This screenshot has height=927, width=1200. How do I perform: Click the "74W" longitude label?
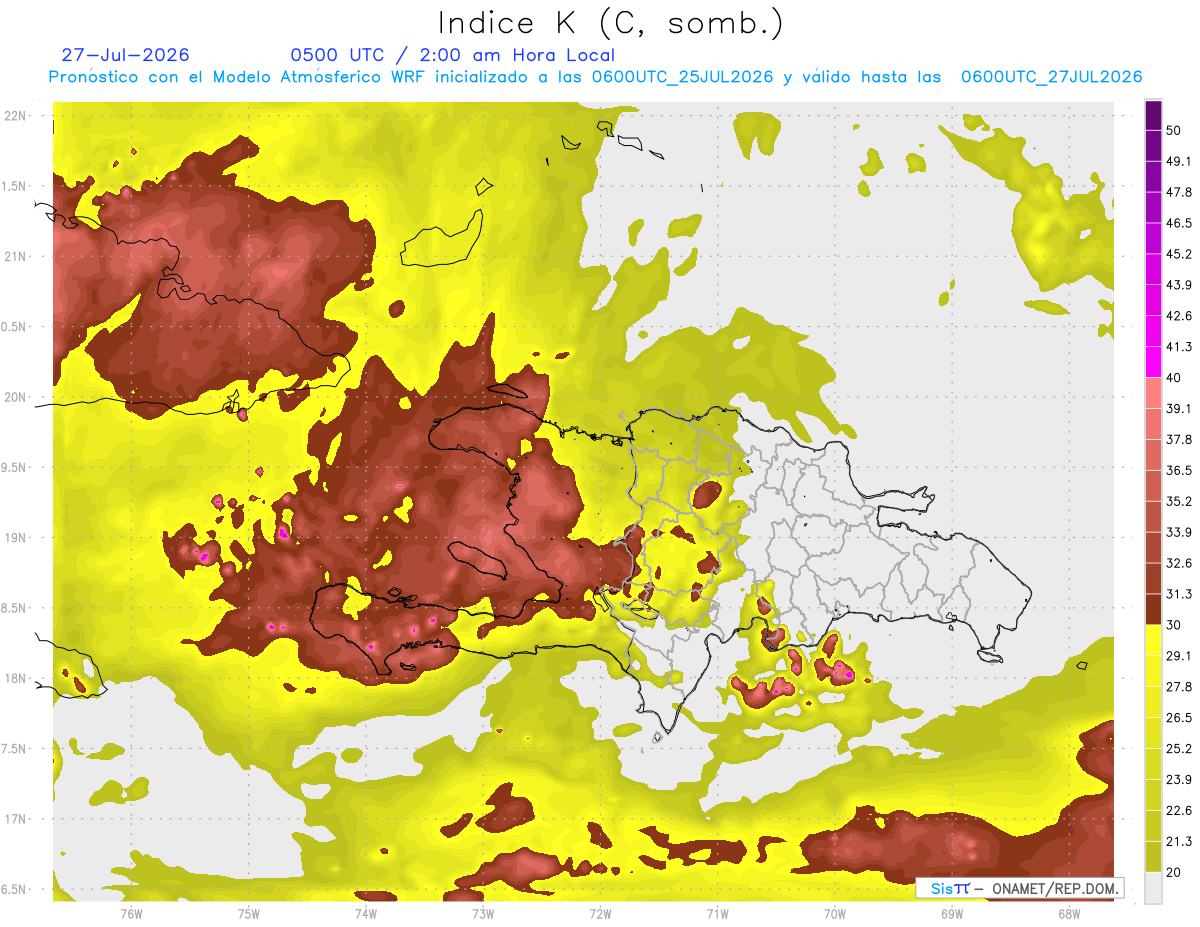click(x=365, y=913)
